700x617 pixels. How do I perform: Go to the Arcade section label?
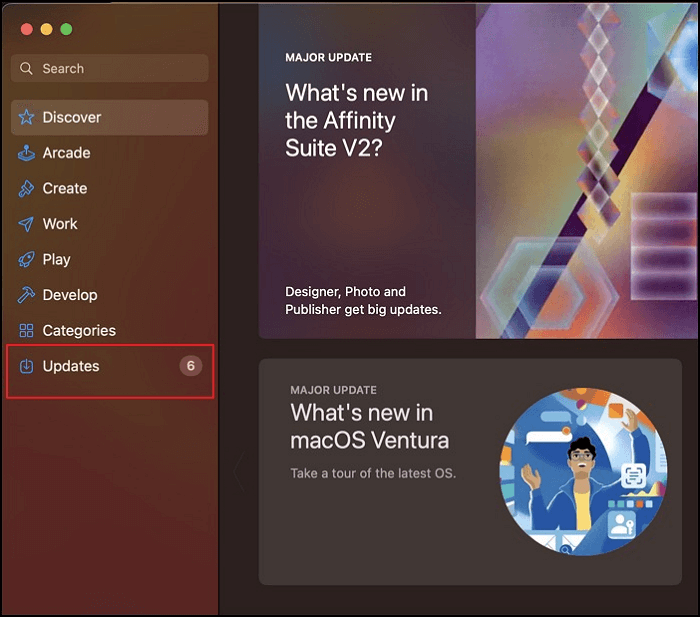point(67,153)
